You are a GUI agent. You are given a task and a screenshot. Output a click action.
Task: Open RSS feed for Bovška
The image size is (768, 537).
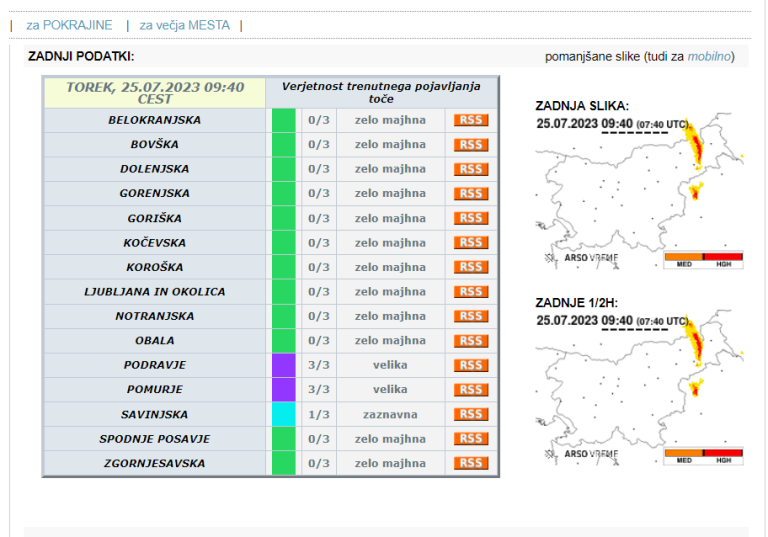pyautogui.click(x=470, y=145)
